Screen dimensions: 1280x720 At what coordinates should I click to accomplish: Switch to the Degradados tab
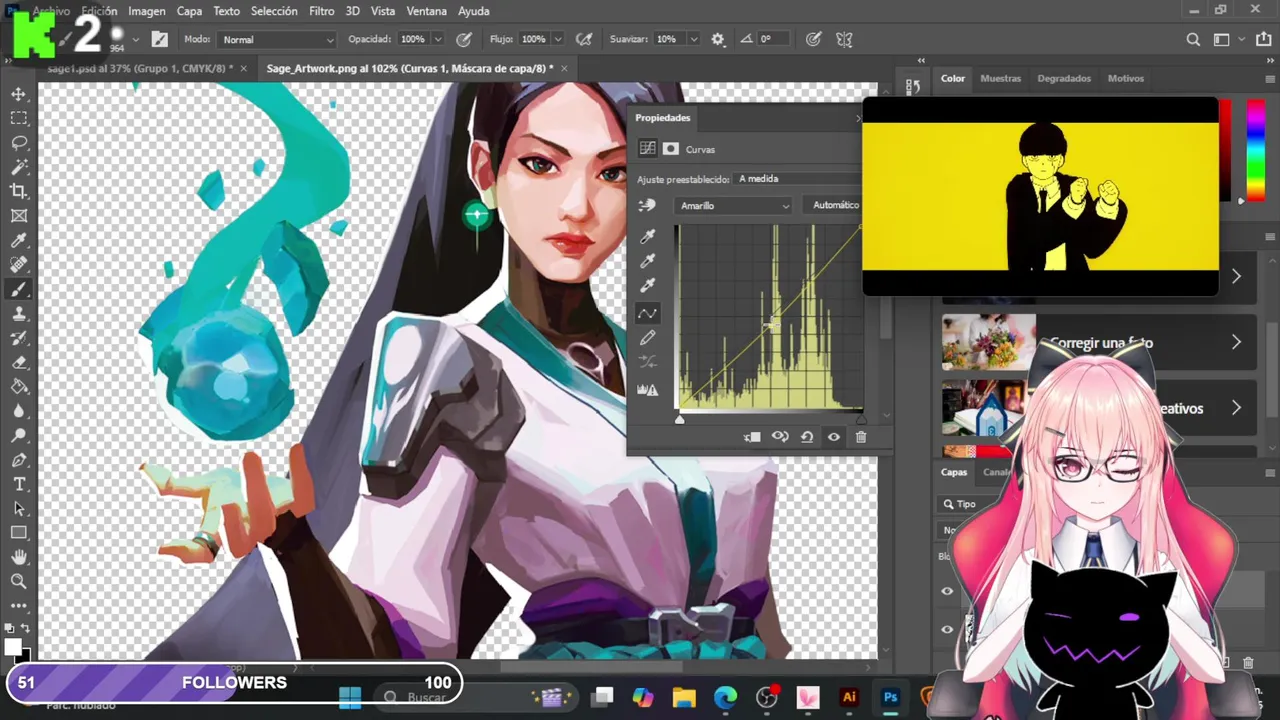(1064, 78)
